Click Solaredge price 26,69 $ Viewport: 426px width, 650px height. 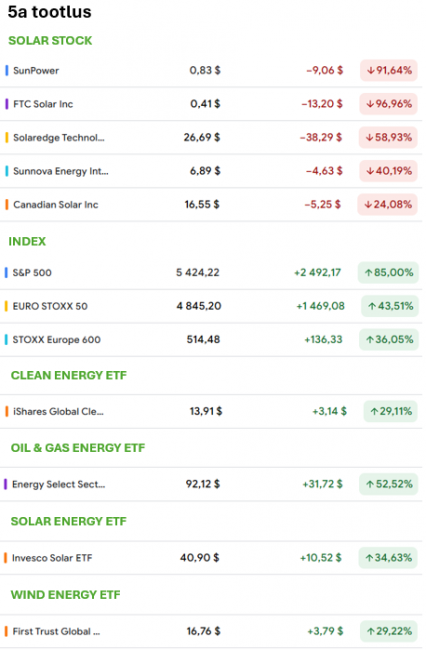(202, 138)
